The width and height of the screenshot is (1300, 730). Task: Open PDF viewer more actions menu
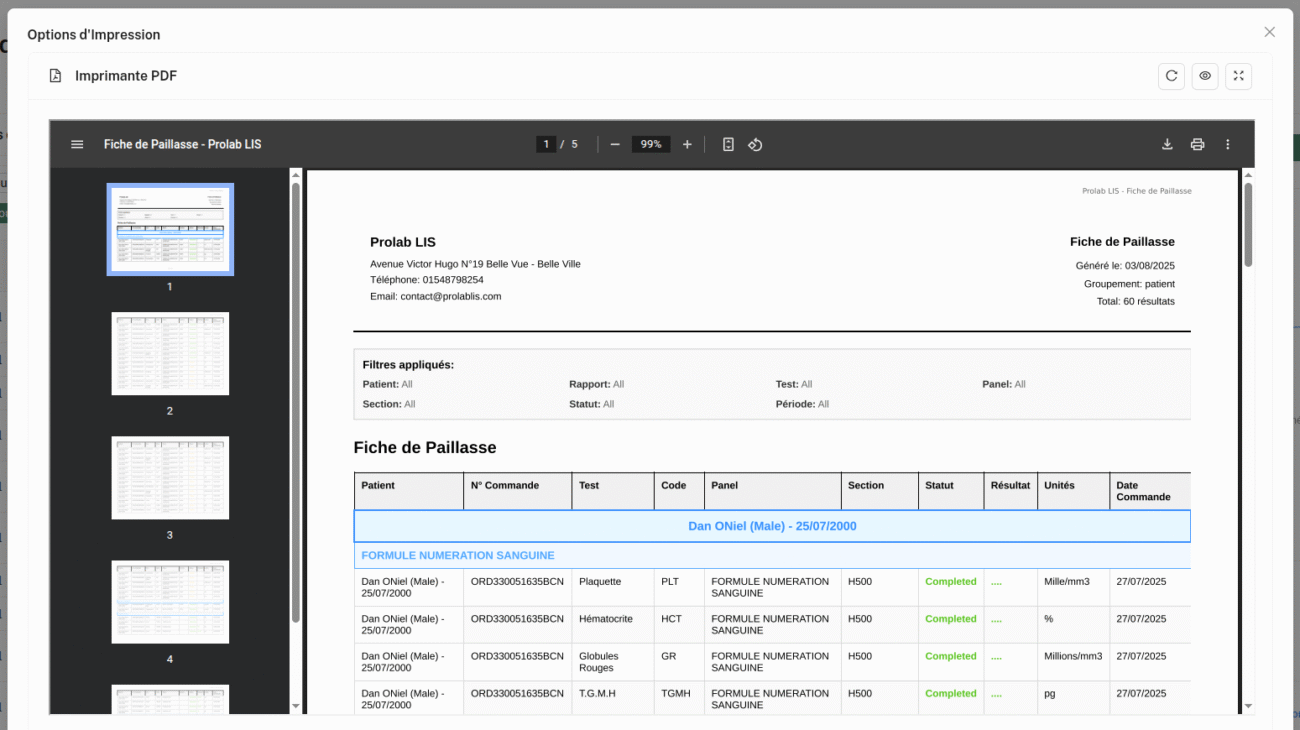pyautogui.click(x=1228, y=144)
